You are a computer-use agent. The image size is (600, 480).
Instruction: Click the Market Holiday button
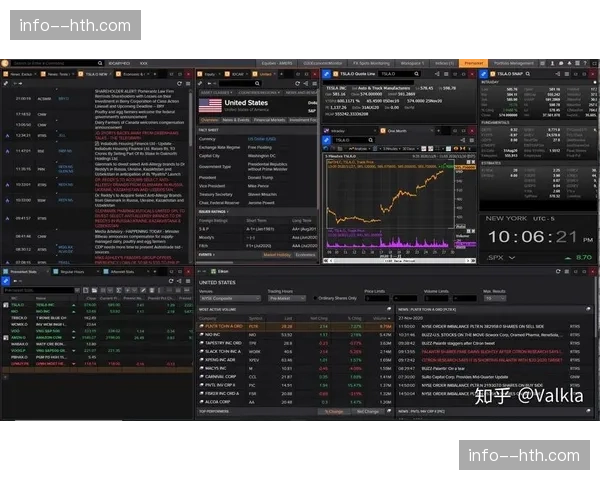click(276, 254)
